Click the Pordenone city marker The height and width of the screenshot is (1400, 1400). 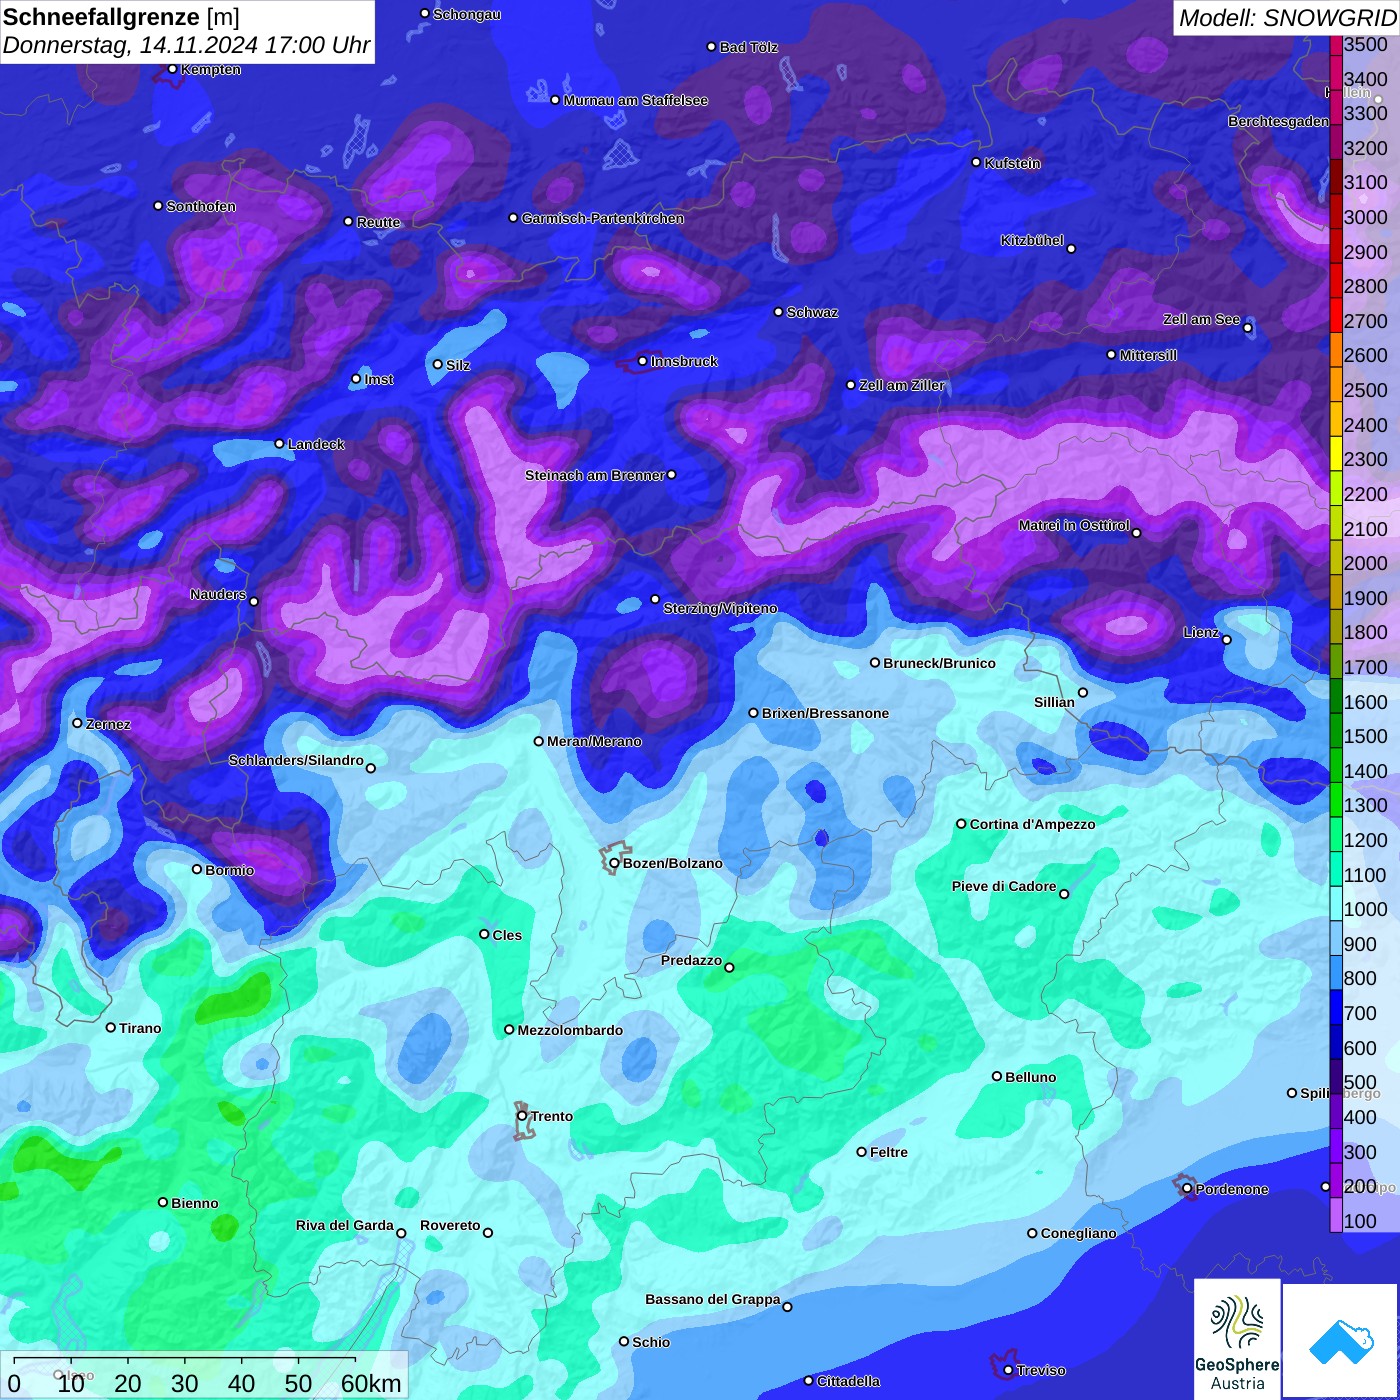point(1187,1189)
